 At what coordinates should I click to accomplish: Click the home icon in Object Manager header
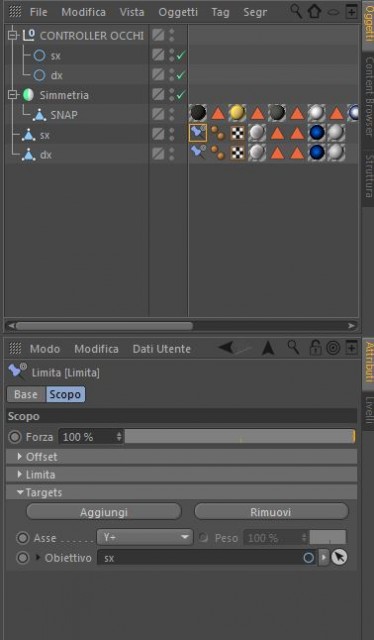click(x=314, y=11)
